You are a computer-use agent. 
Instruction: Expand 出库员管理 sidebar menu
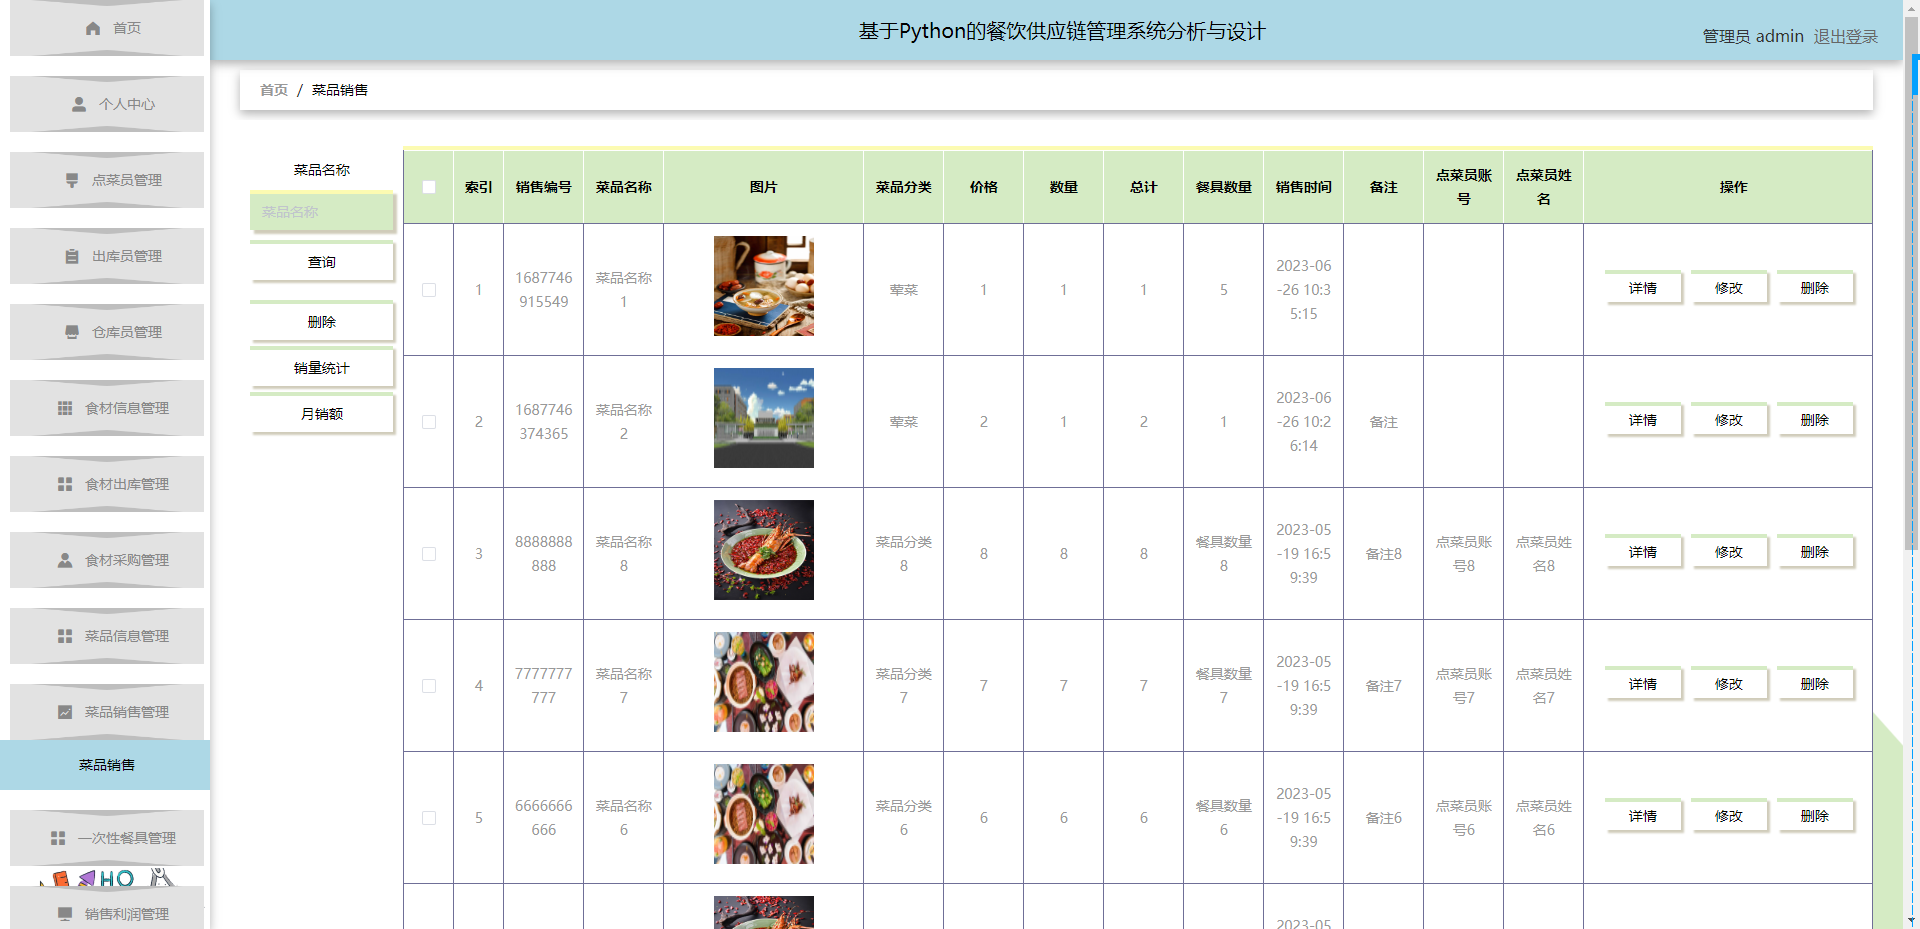(x=107, y=256)
